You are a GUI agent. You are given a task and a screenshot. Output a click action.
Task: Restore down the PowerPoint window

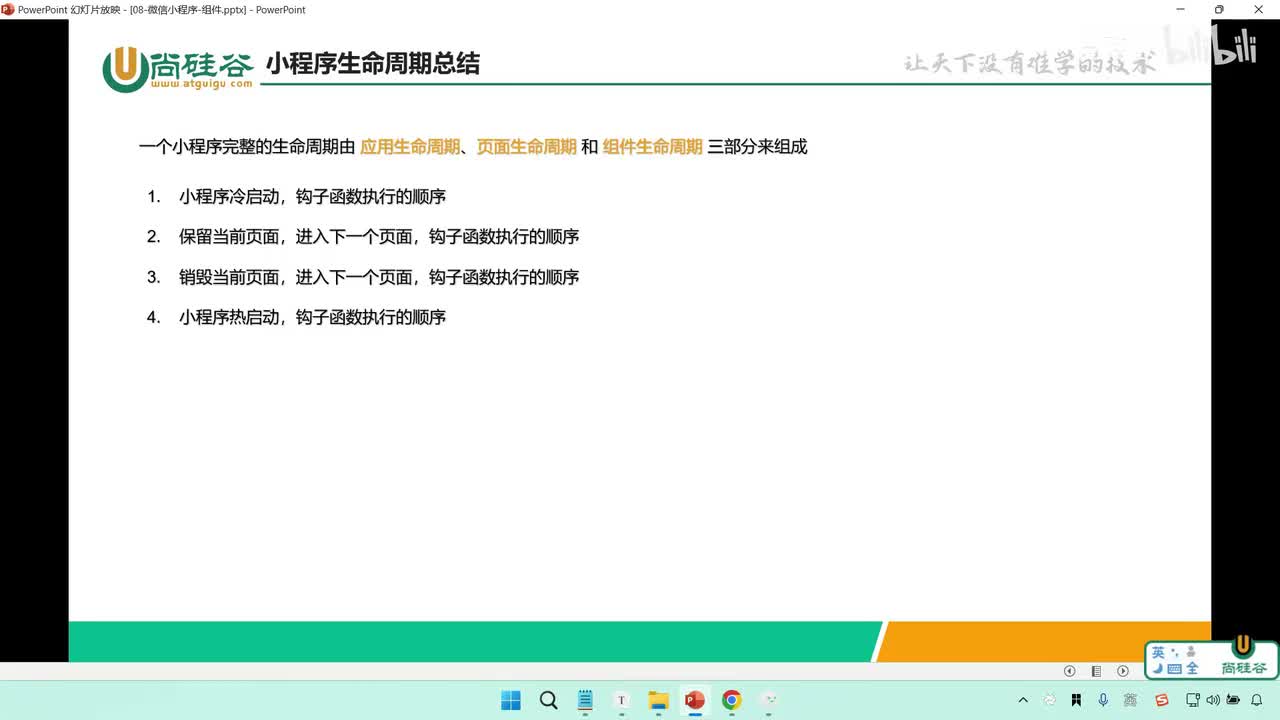(1219, 9)
